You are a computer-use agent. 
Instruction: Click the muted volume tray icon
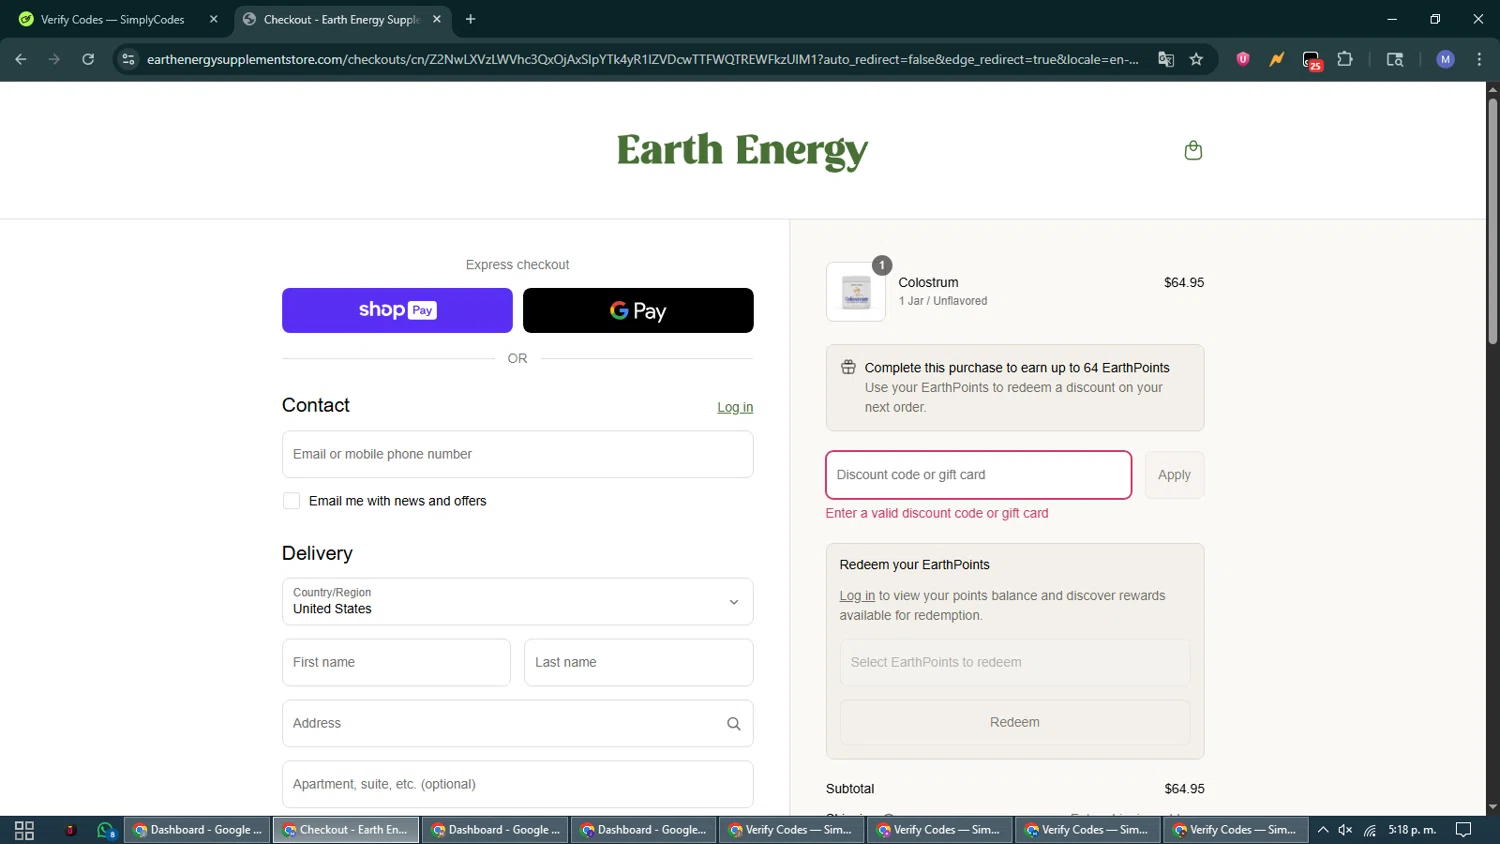coord(1345,830)
